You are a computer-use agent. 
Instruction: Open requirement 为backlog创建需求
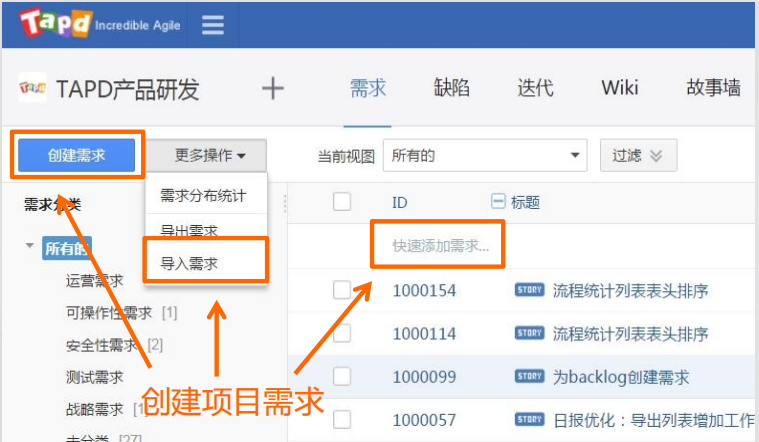[621, 377]
